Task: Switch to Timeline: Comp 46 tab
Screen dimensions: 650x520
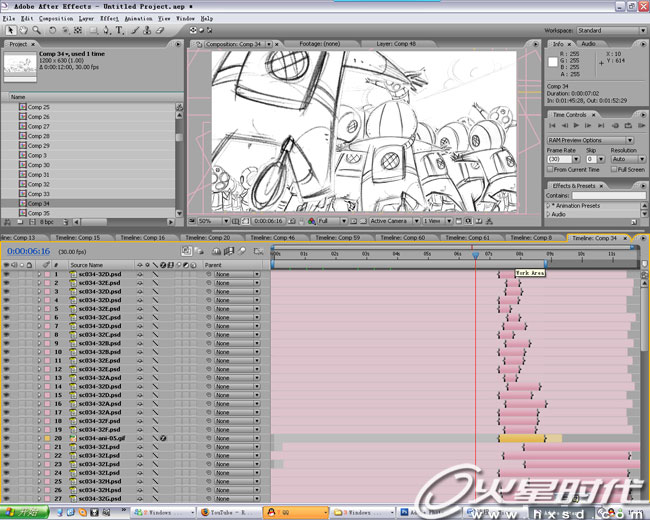Action: pos(273,238)
